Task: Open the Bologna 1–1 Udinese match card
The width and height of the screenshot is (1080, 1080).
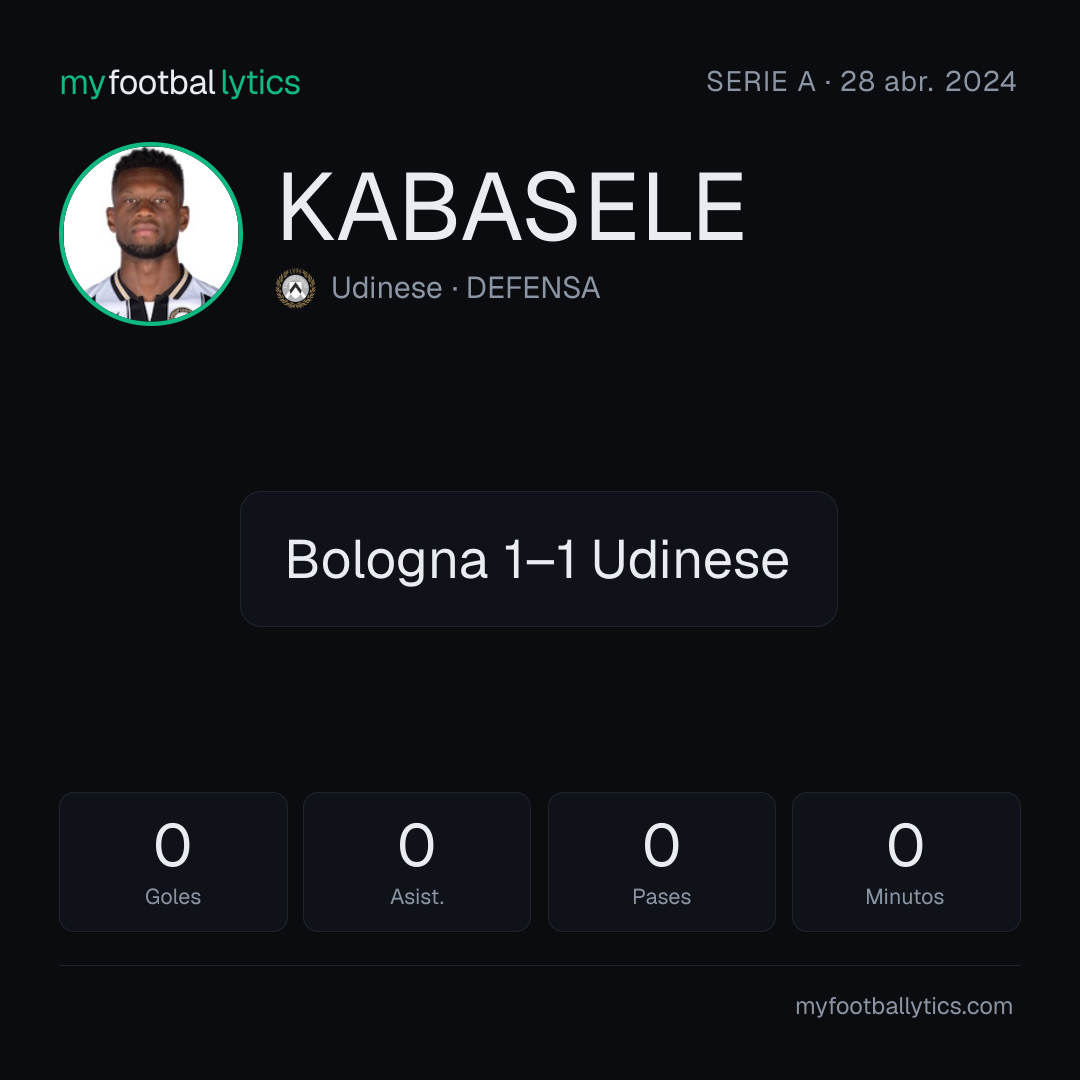Action: pos(539,559)
